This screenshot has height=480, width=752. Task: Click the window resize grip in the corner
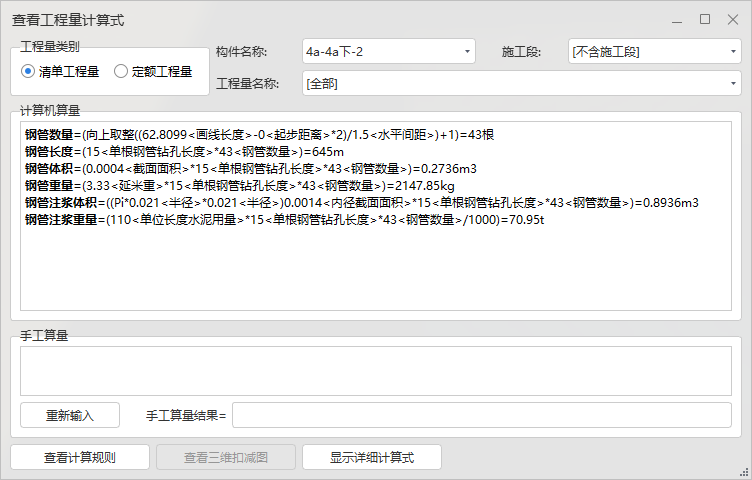pyautogui.click(x=745, y=473)
